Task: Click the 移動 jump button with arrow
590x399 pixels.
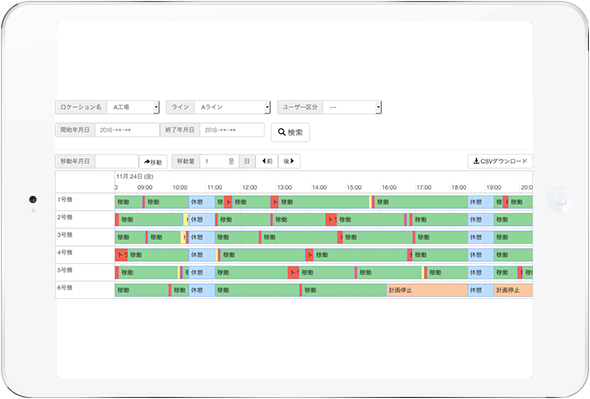Action: pyautogui.click(x=153, y=162)
